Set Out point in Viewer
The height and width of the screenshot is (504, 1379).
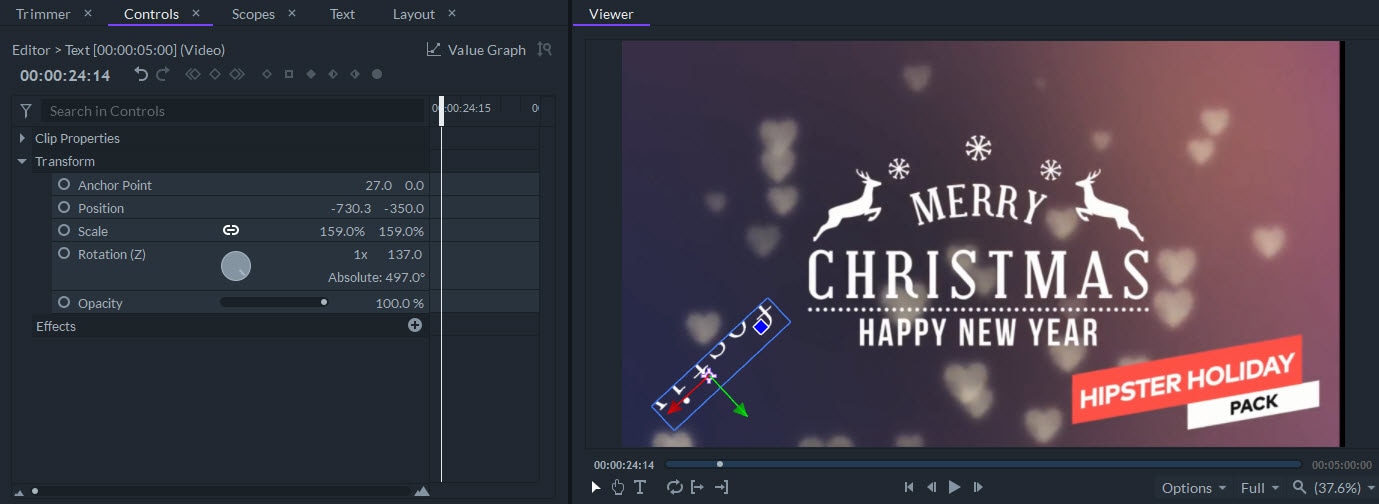(x=721, y=487)
